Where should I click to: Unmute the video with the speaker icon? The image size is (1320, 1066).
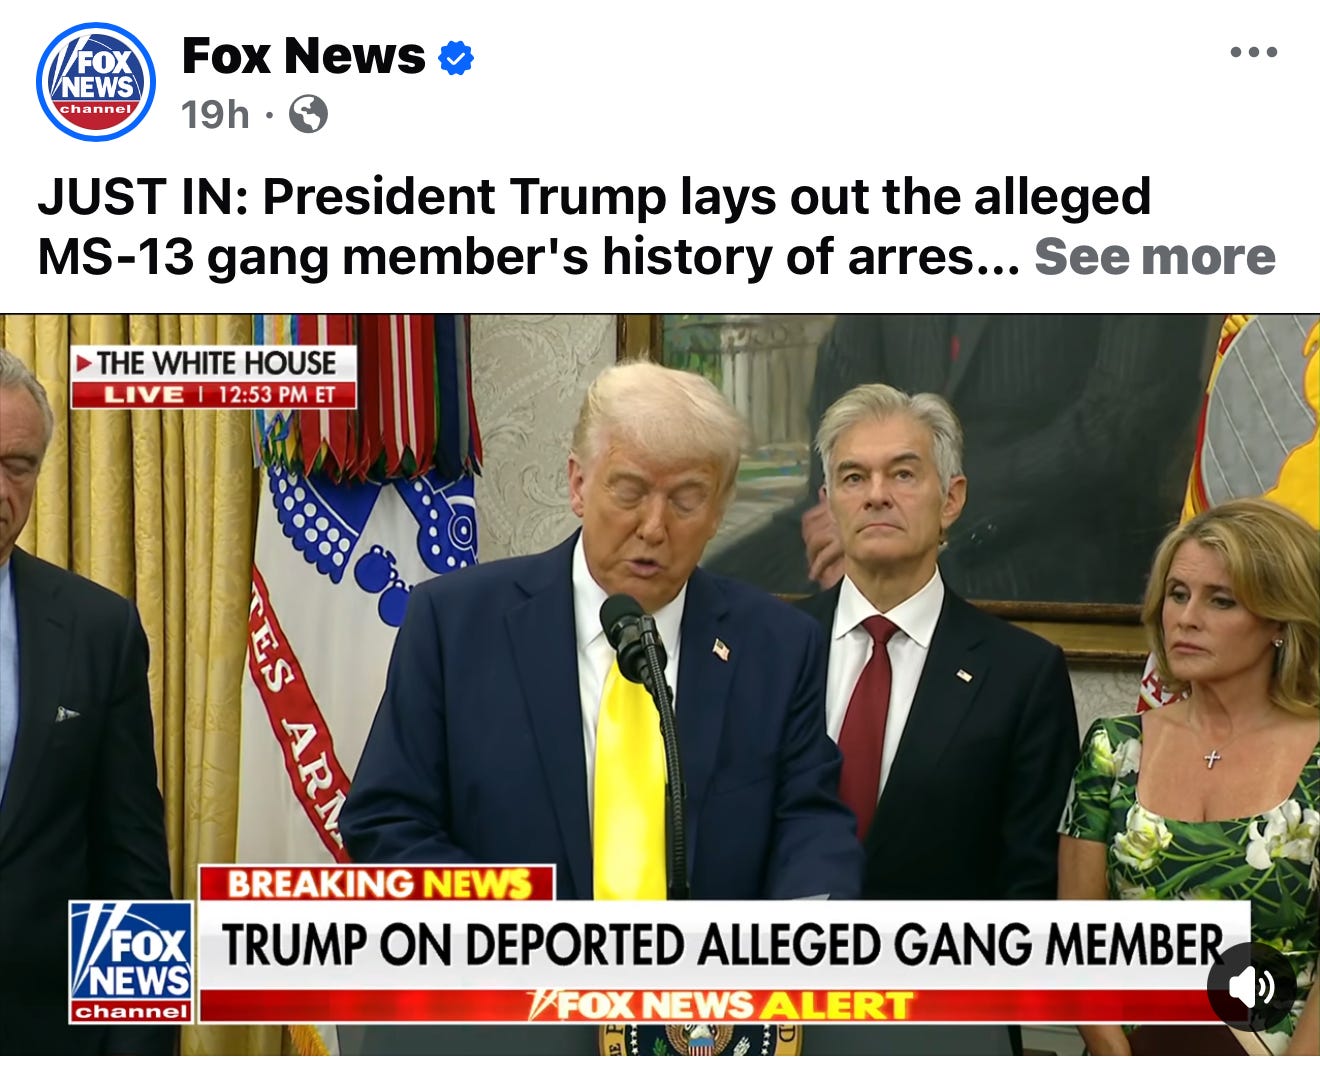[x=1250, y=987]
